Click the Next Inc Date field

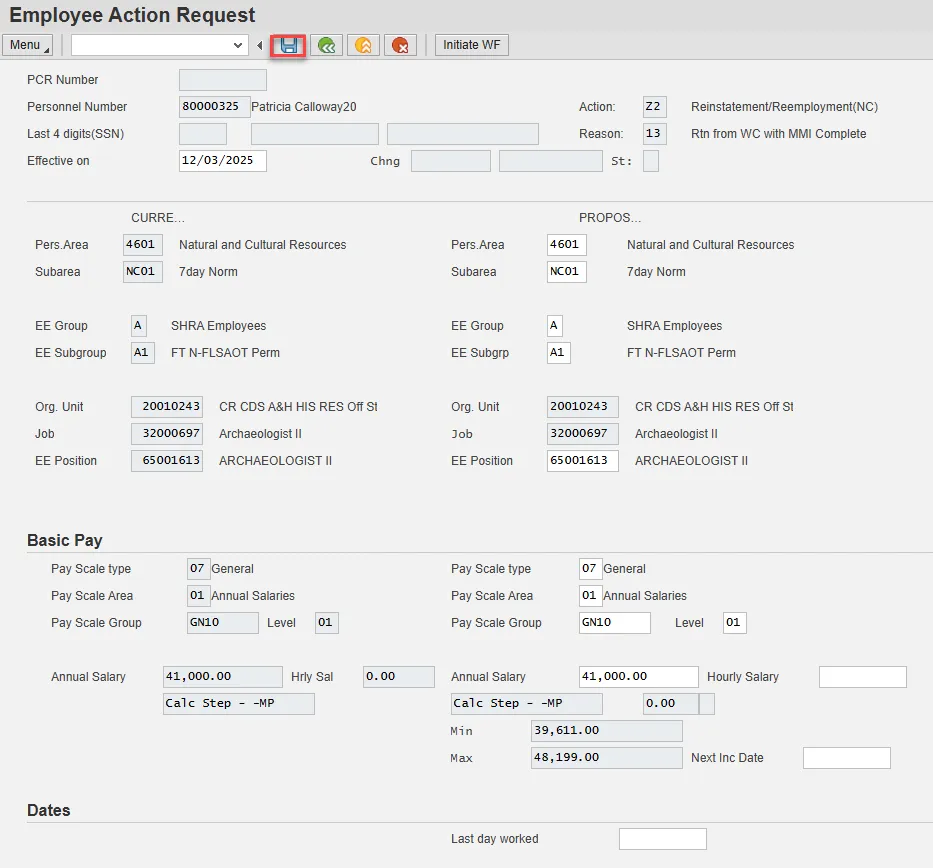click(846, 758)
